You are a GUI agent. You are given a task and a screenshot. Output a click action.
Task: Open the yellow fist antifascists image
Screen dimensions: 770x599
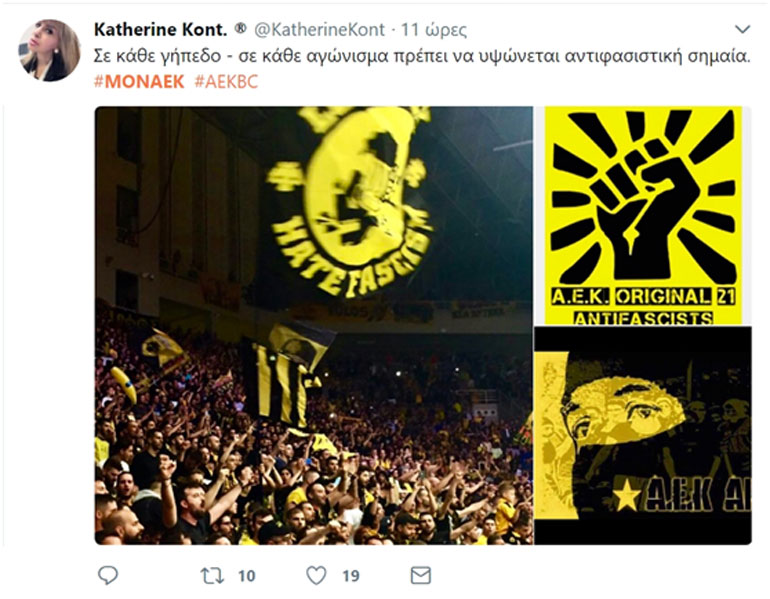[643, 216]
